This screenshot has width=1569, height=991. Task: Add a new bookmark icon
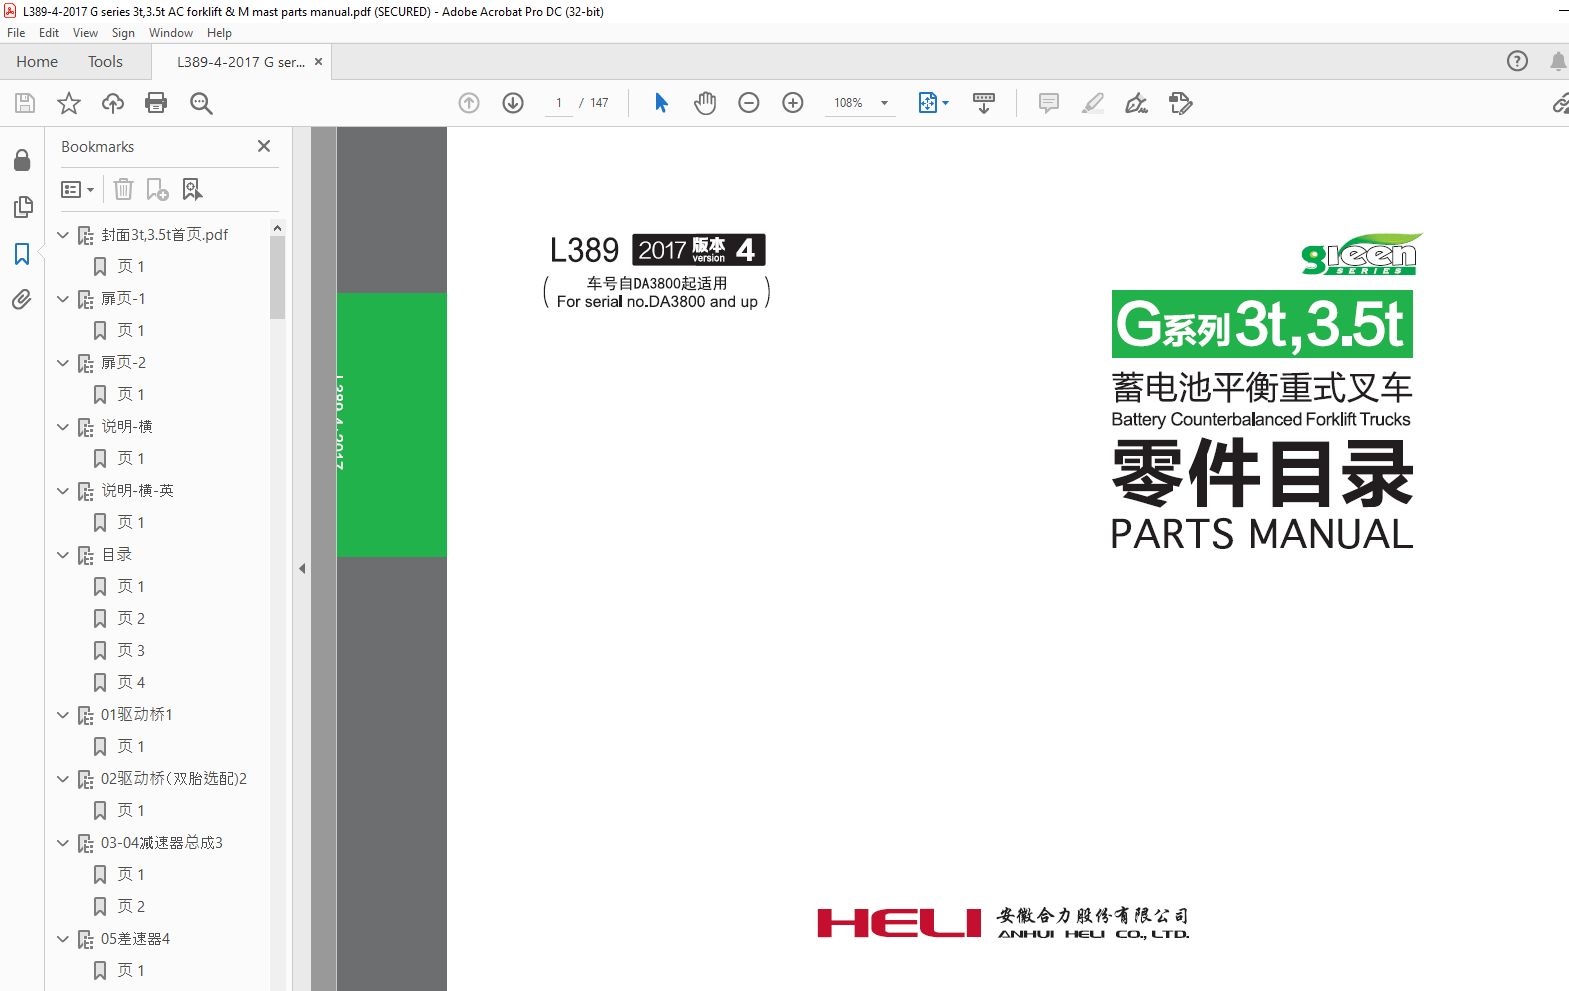point(157,189)
